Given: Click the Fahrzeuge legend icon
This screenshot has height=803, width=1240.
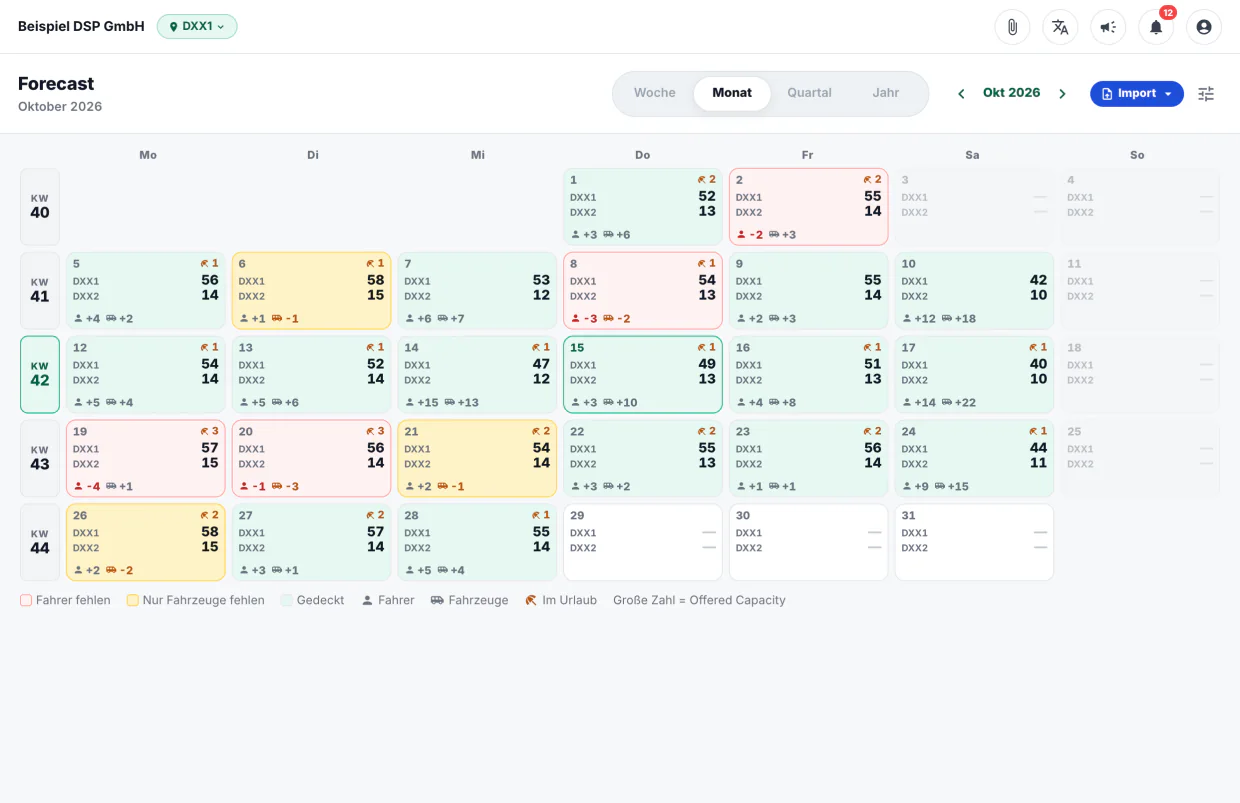Looking at the screenshot, I should coord(437,601).
